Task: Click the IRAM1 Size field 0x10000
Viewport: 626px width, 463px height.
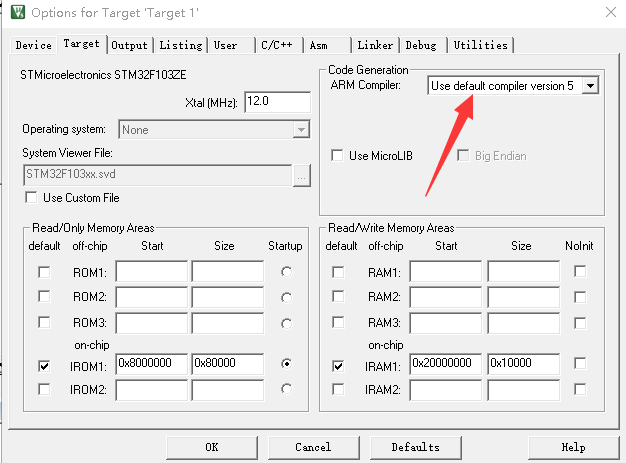Action: click(523, 364)
